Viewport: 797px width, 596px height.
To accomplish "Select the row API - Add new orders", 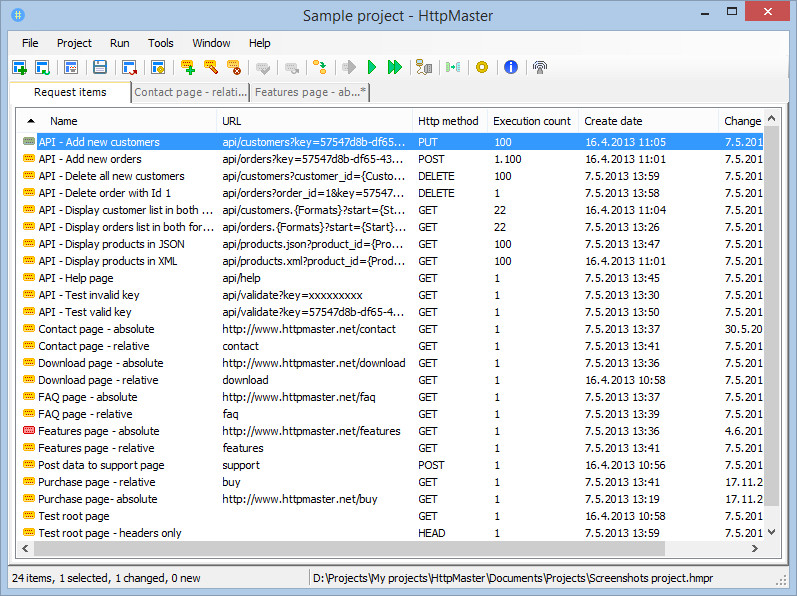I will (390, 159).
